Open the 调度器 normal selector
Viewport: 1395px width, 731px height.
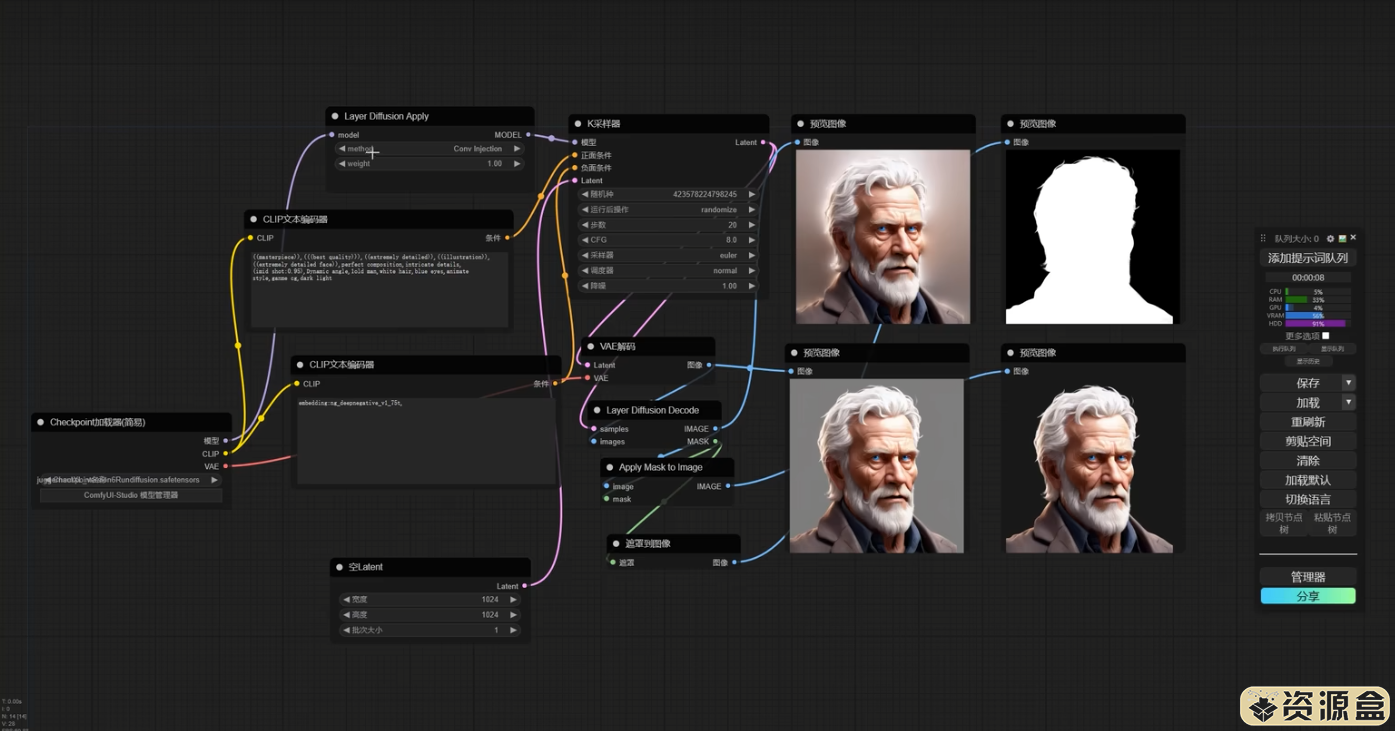point(668,270)
